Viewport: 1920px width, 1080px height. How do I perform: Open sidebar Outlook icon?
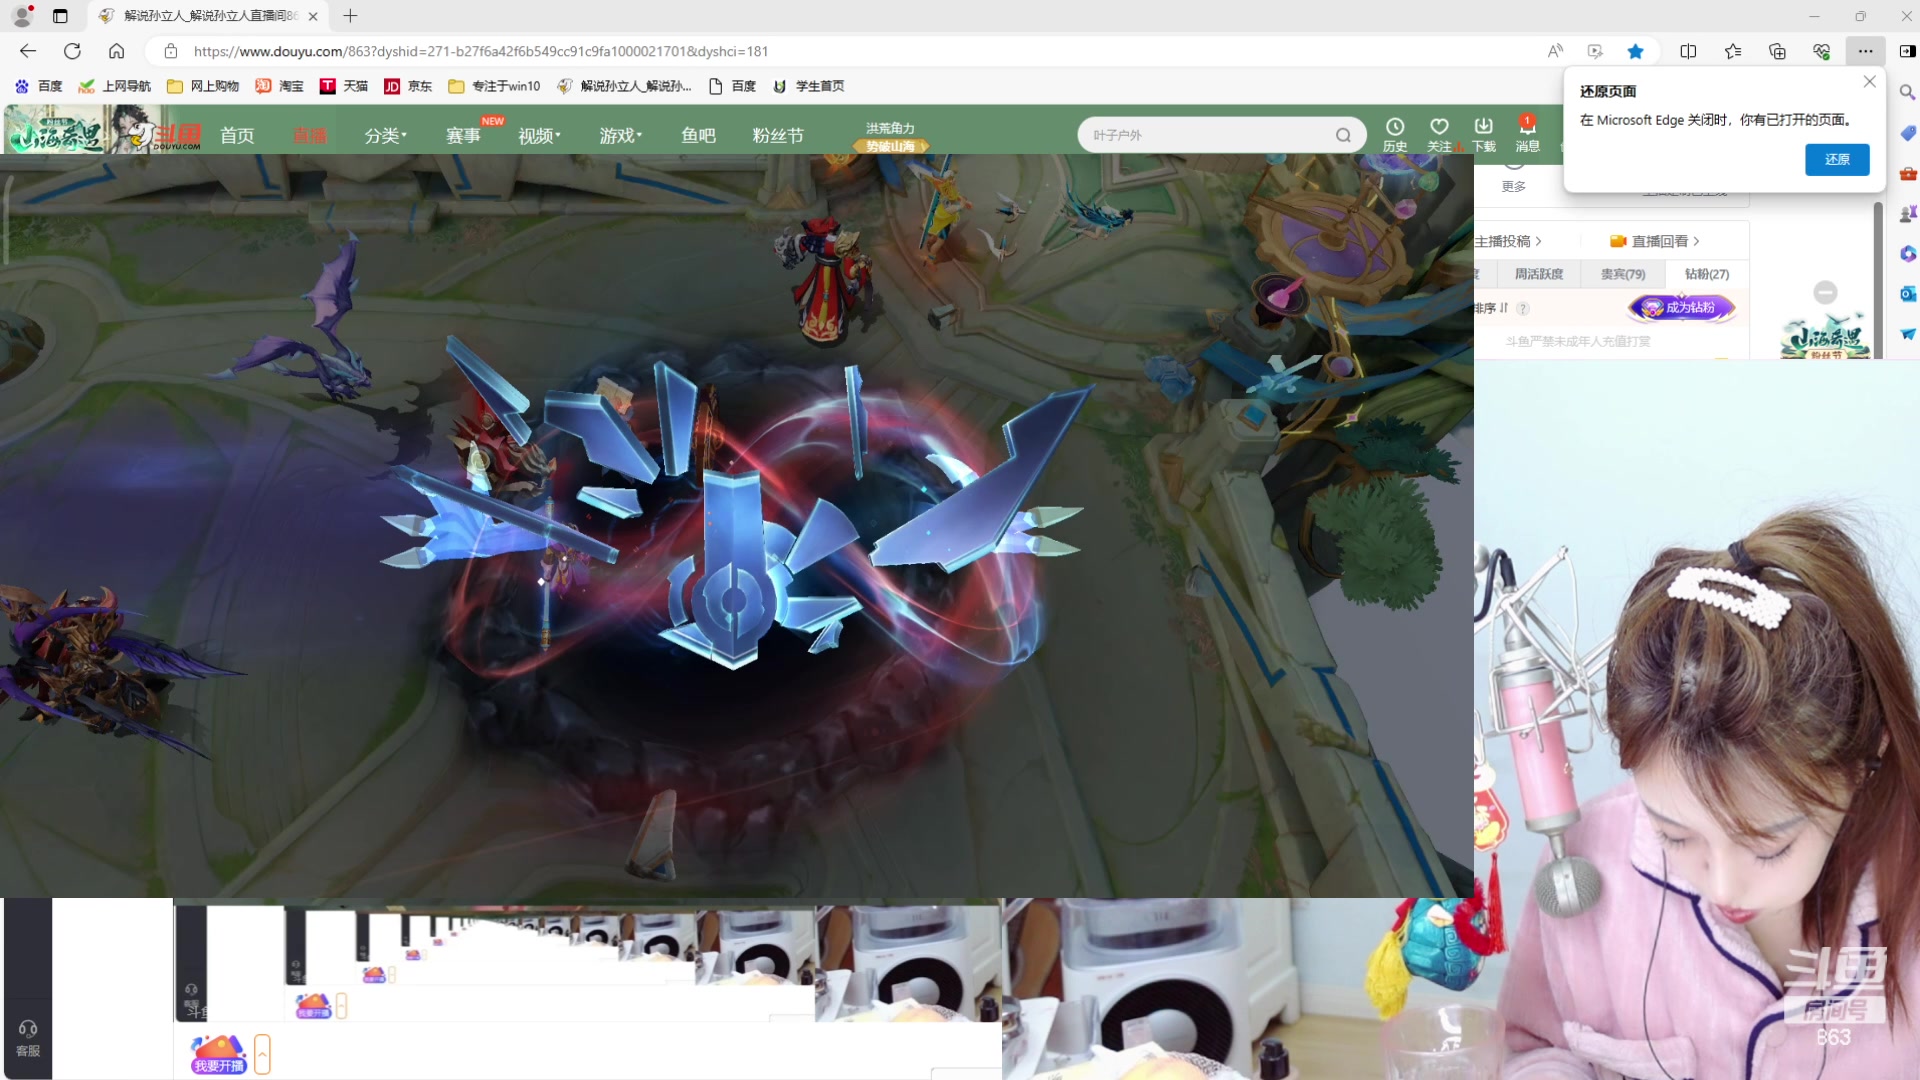[x=1907, y=293]
